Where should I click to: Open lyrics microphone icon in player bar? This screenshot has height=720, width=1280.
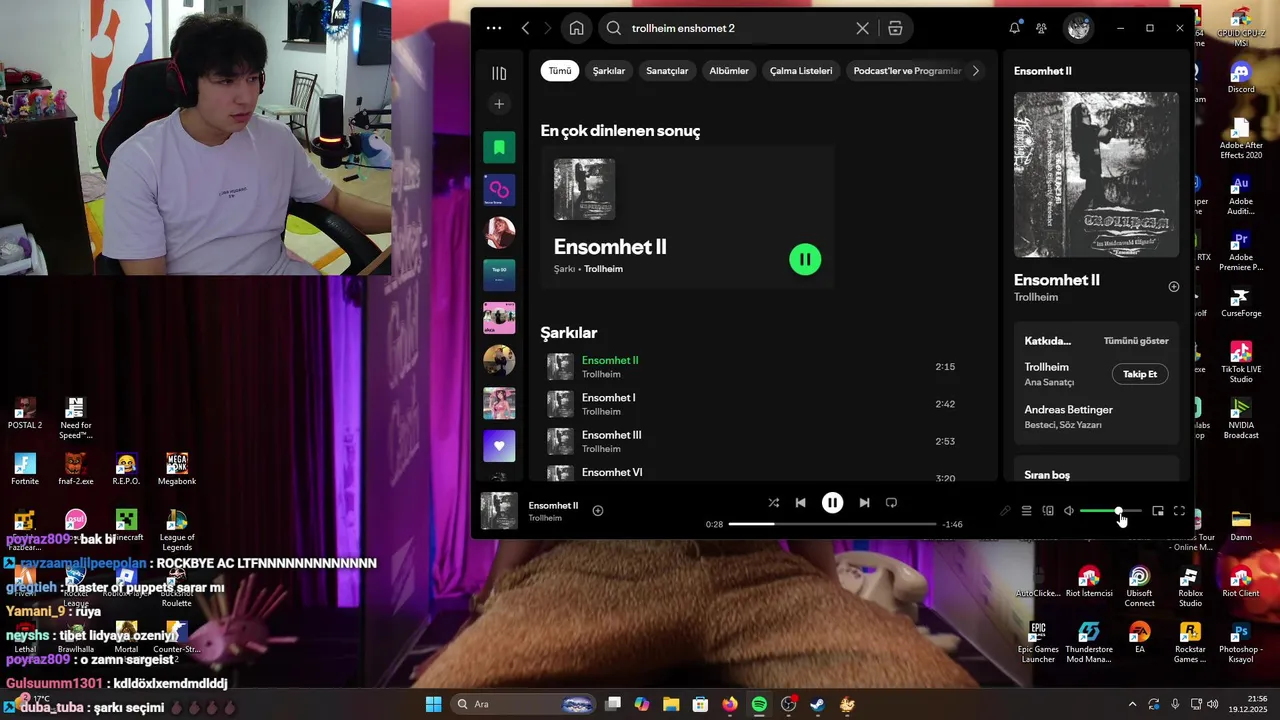click(1005, 511)
